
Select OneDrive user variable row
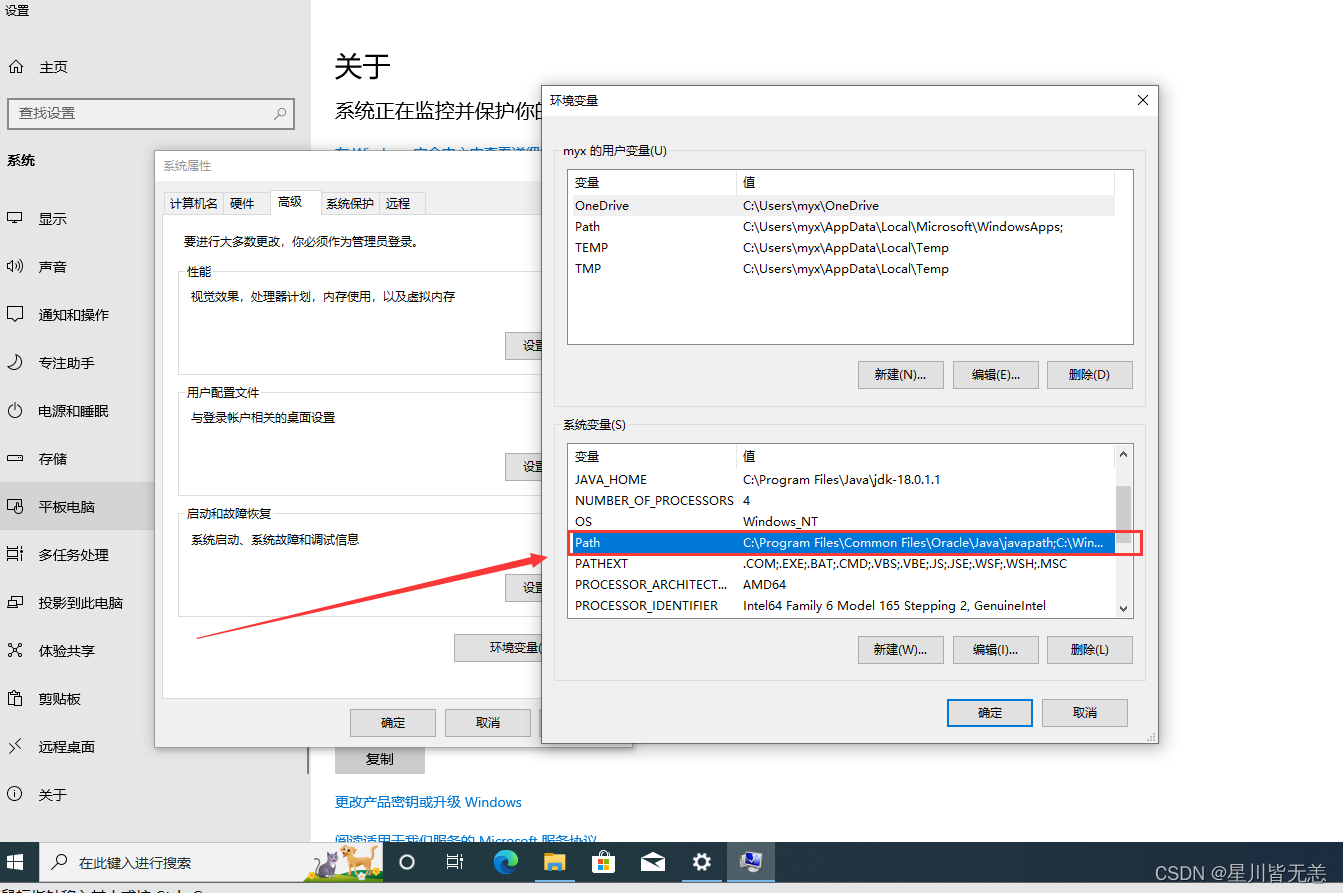pyautogui.click(x=841, y=205)
